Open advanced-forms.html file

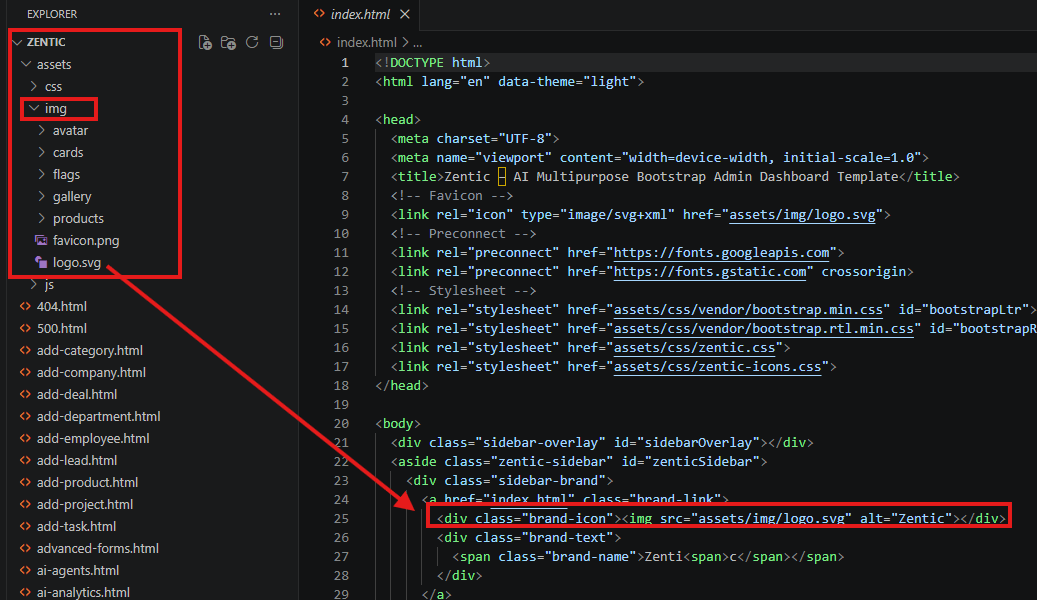point(98,548)
